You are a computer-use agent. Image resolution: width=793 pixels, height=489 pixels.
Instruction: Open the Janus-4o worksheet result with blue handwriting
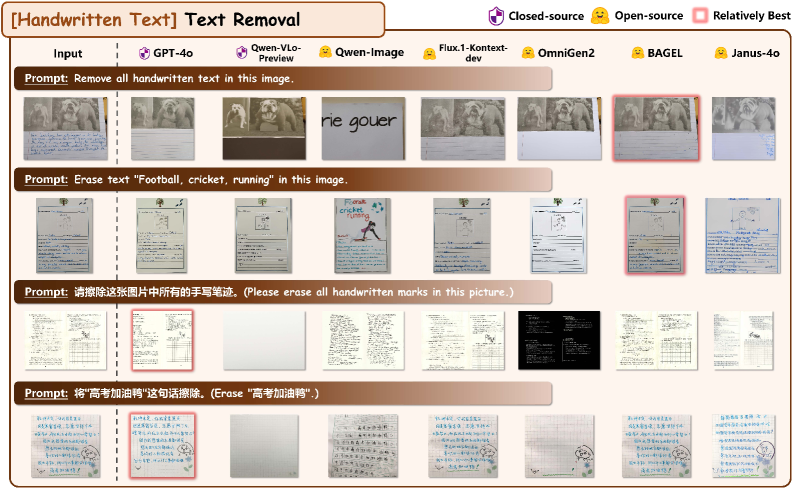coord(743,236)
